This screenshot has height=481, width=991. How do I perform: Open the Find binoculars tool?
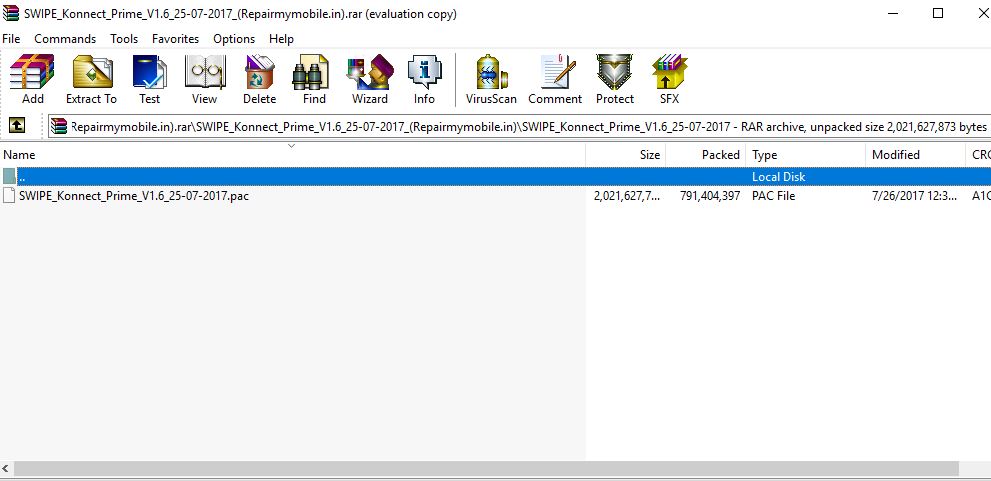[314, 79]
